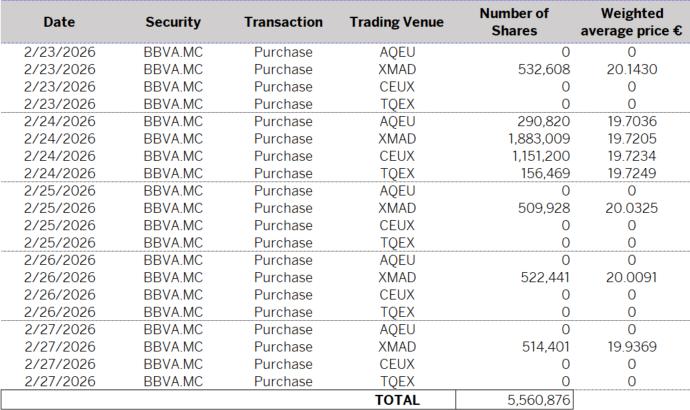Click the 1,151,200 shares cell
The image size is (690, 410).
(x=539, y=156)
